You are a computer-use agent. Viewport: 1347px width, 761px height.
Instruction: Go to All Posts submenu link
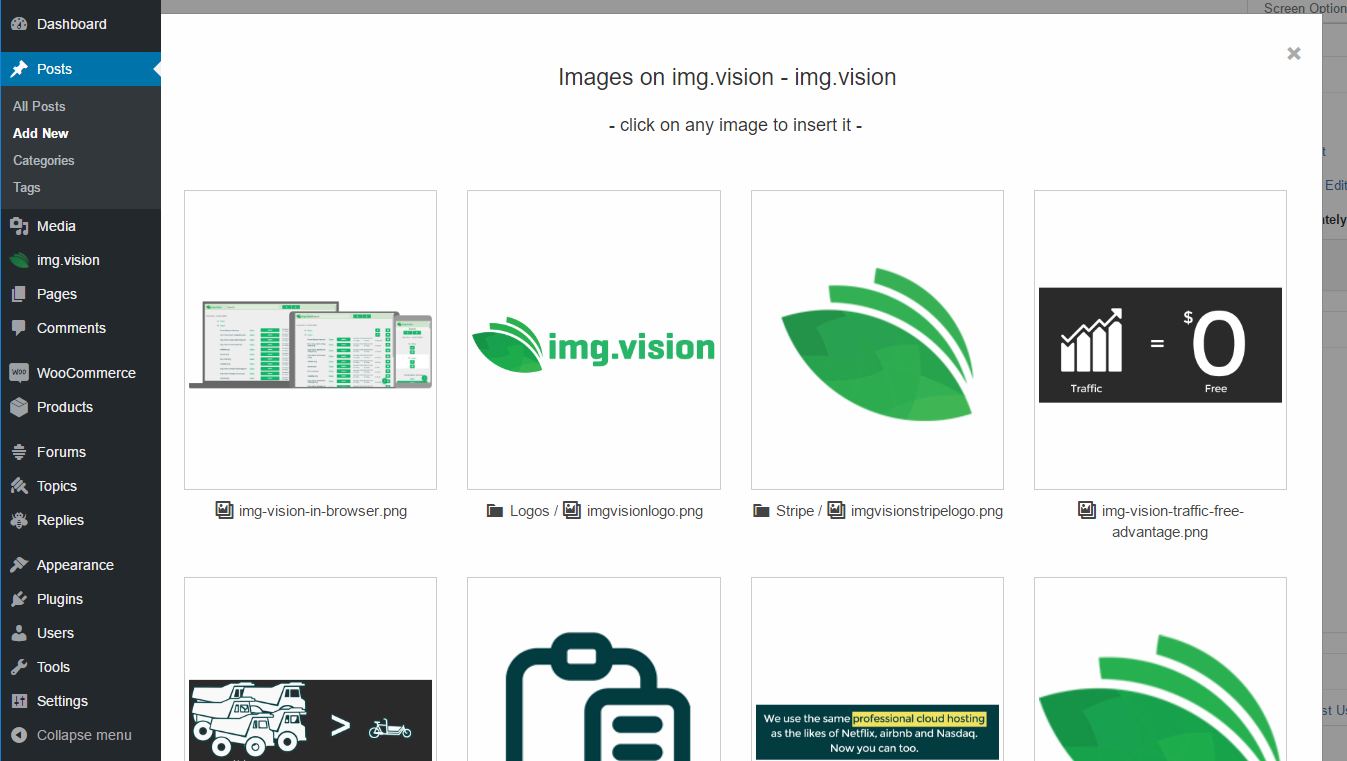39,106
